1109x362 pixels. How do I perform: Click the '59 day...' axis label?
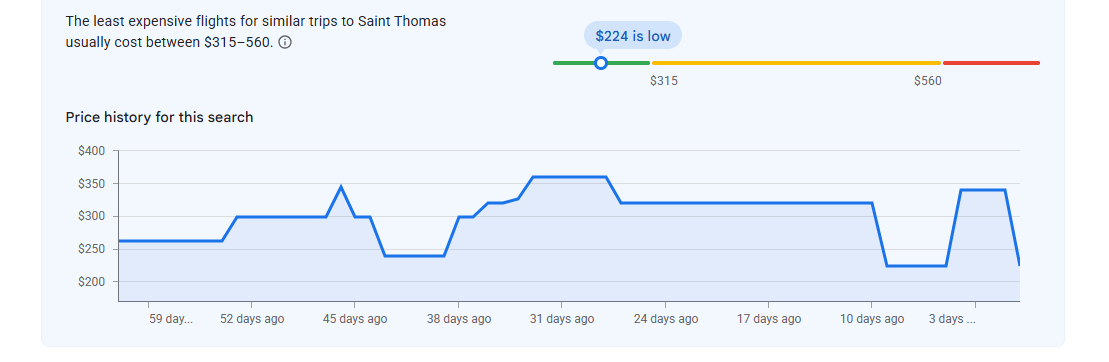point(171,319)
